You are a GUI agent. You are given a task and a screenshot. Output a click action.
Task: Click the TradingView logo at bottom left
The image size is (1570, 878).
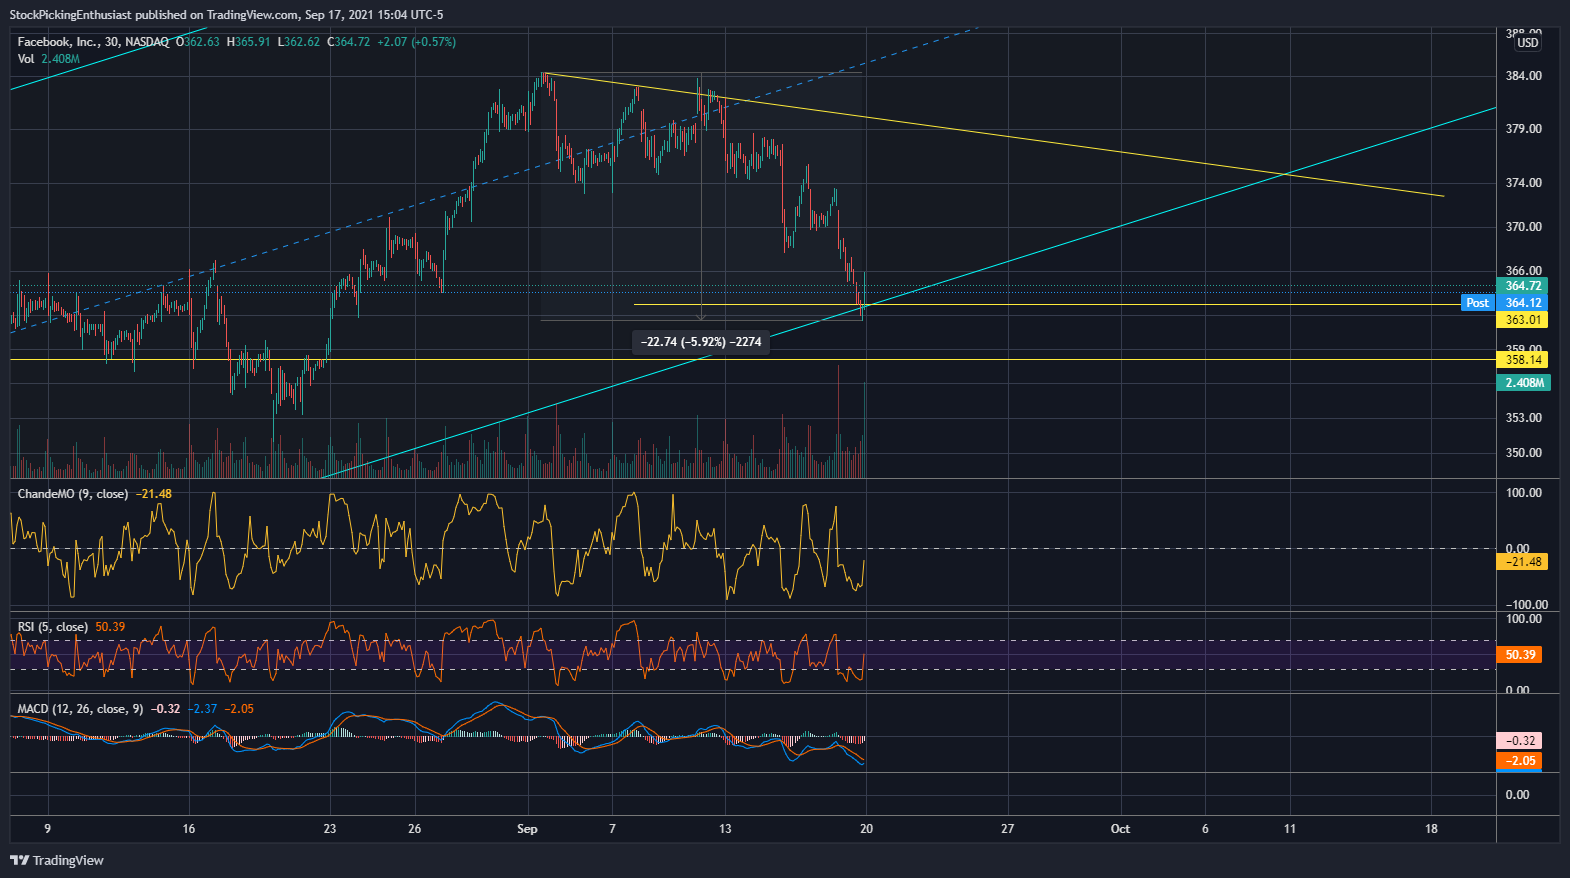(57, 860)
